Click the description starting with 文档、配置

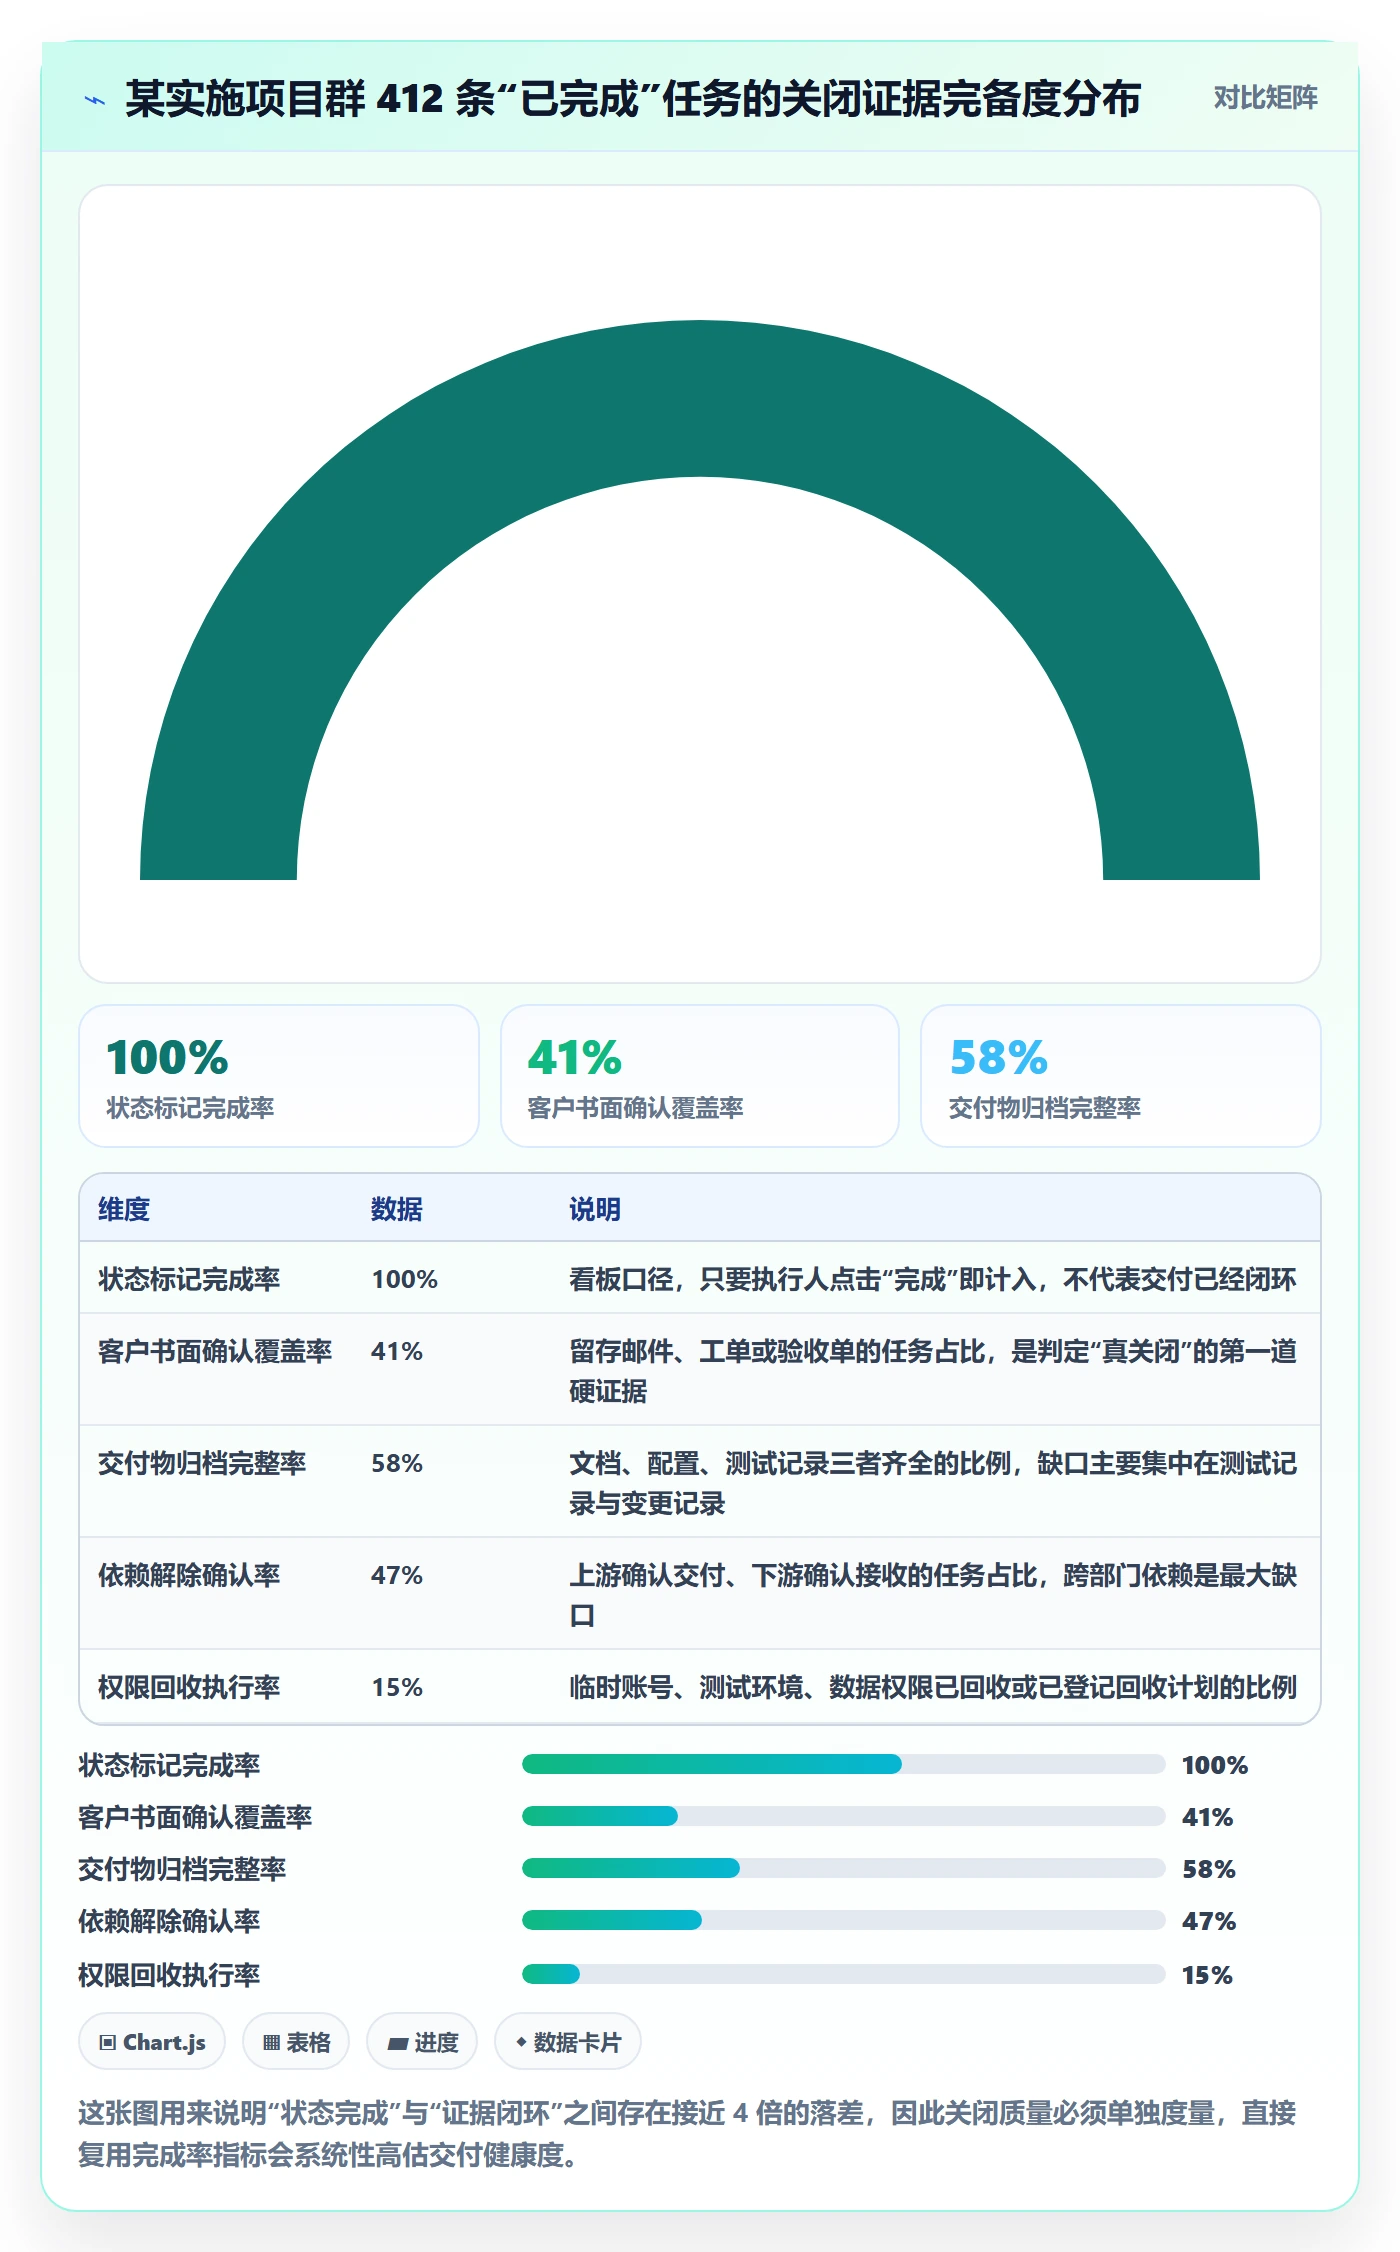point(933,1483)
